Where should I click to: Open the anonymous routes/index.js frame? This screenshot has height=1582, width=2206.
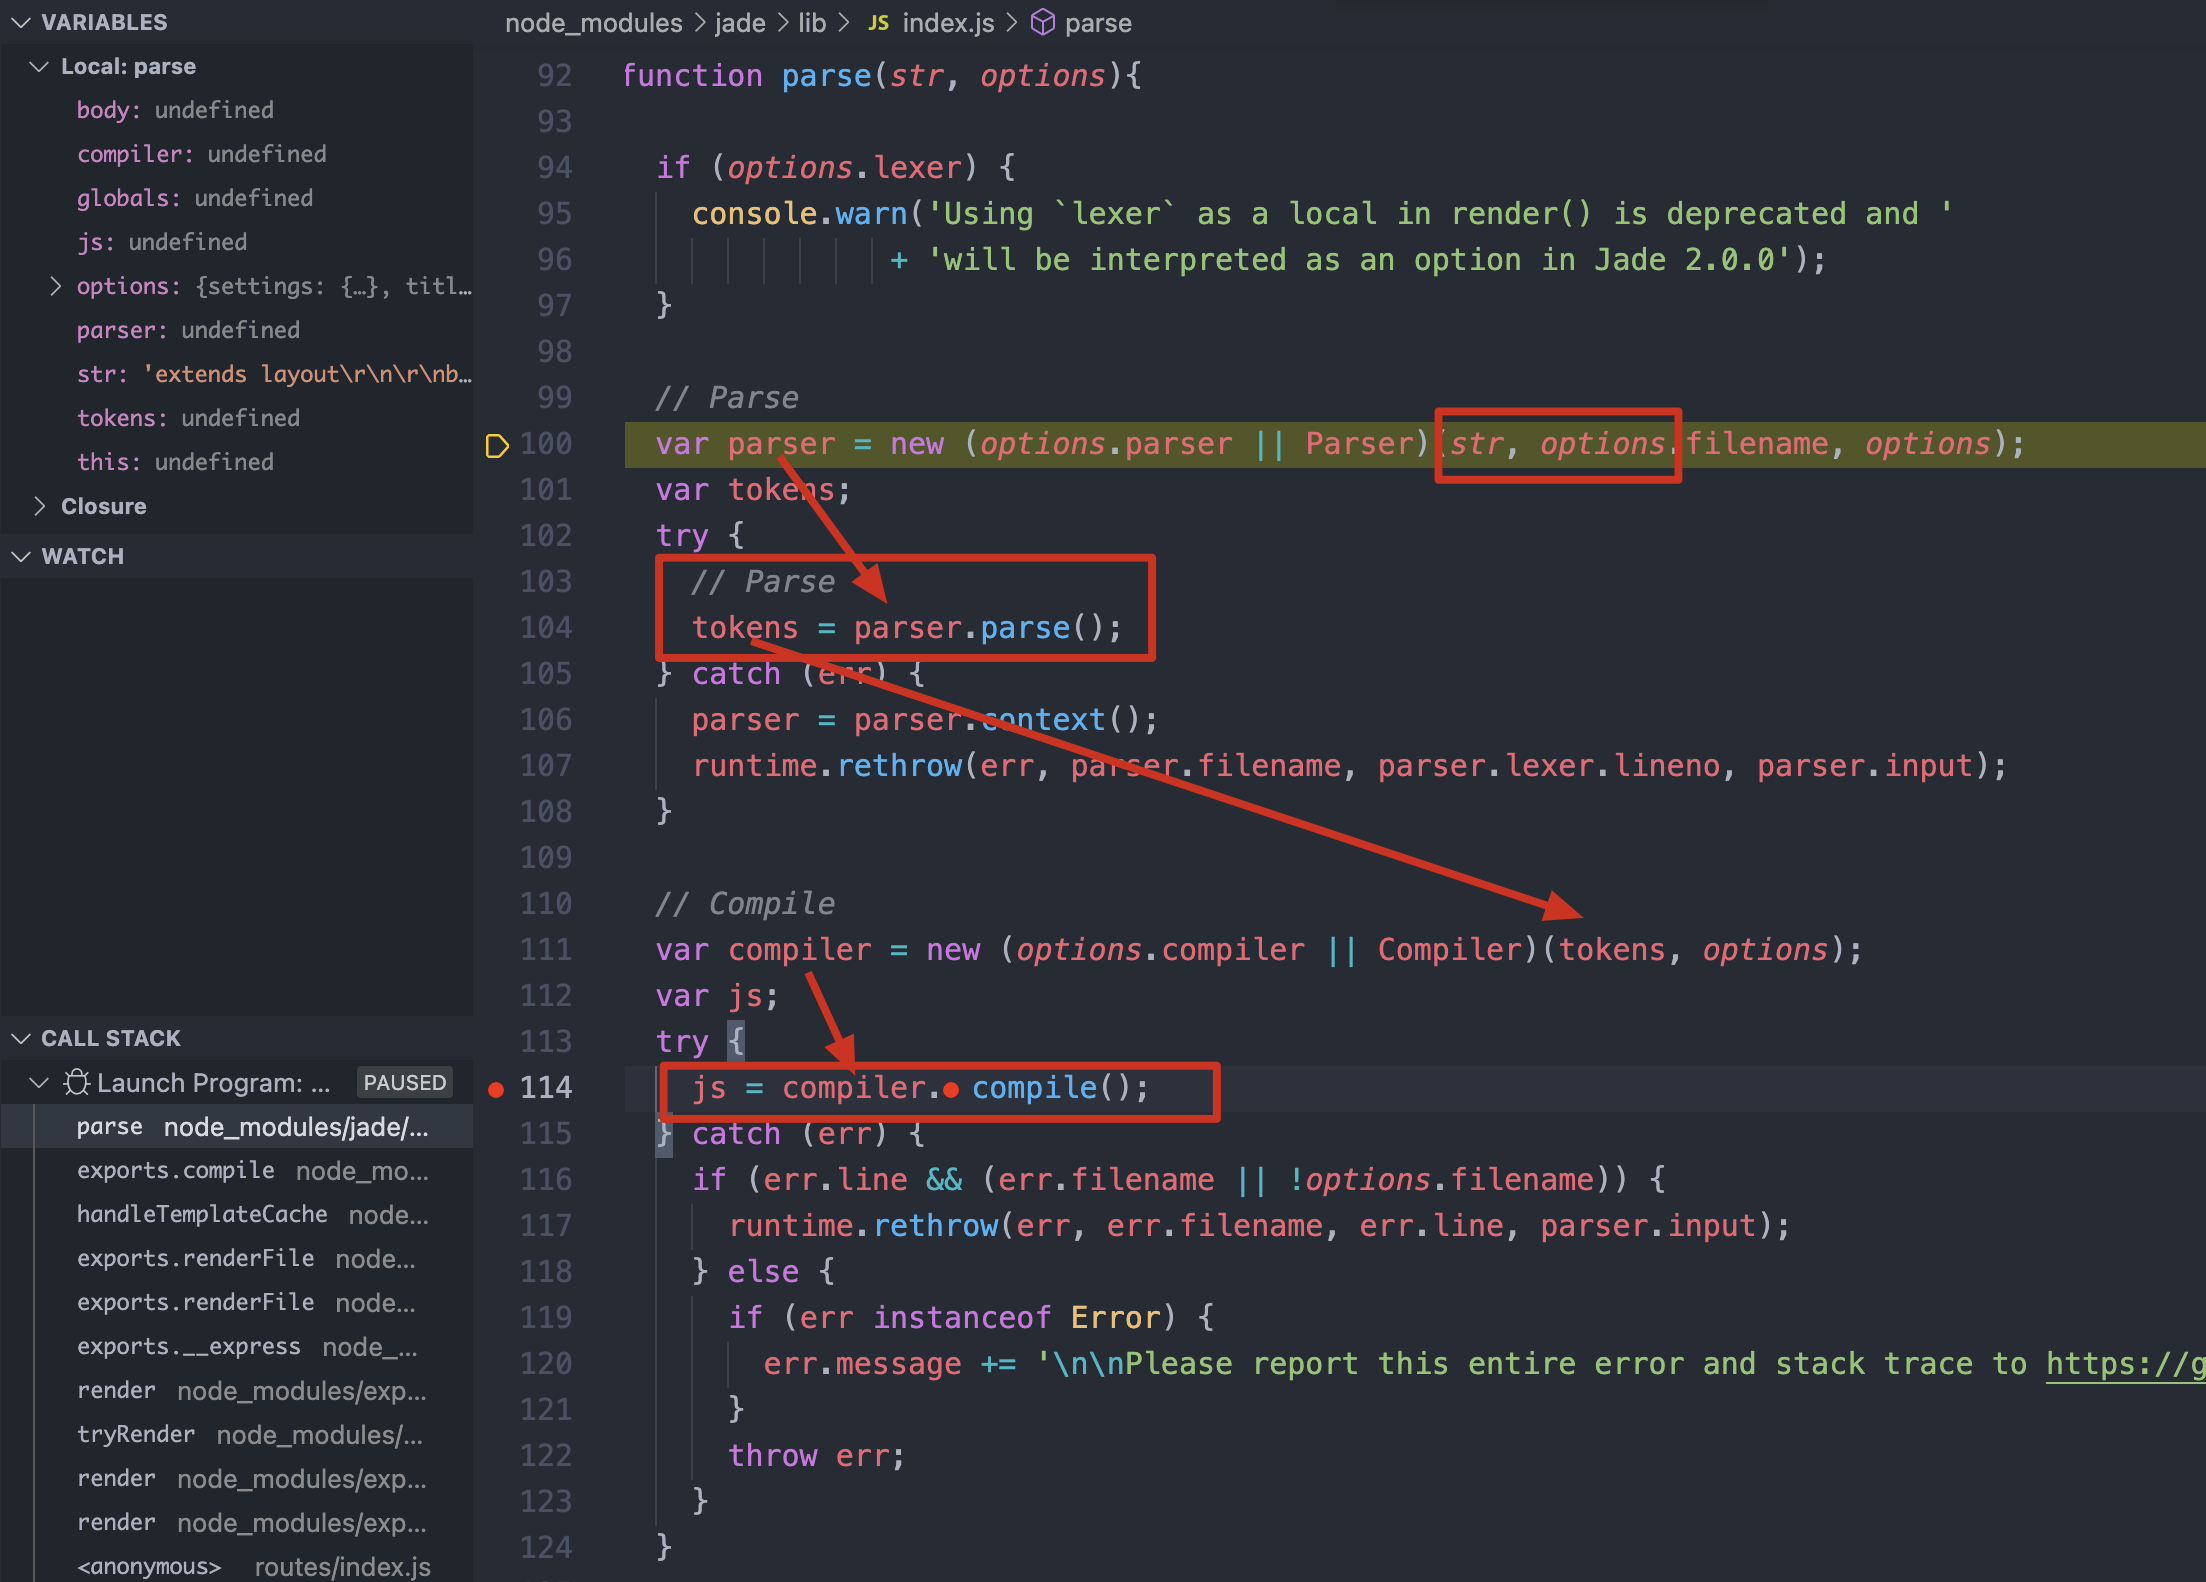point(150,1566)
